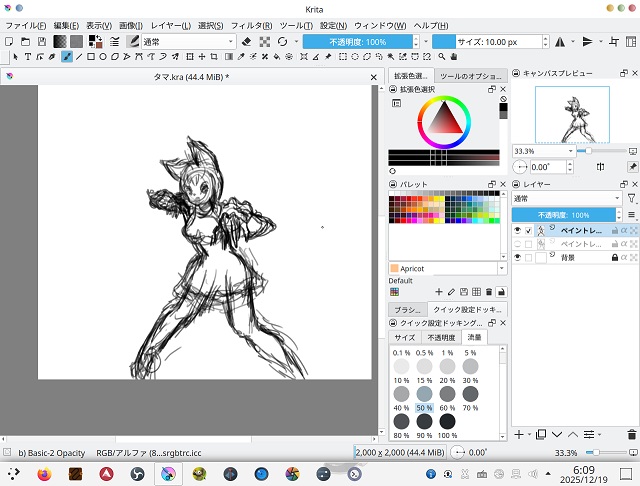
Task: Open the brush blending mode 通常 dropdown
Action: click(188, 42)
